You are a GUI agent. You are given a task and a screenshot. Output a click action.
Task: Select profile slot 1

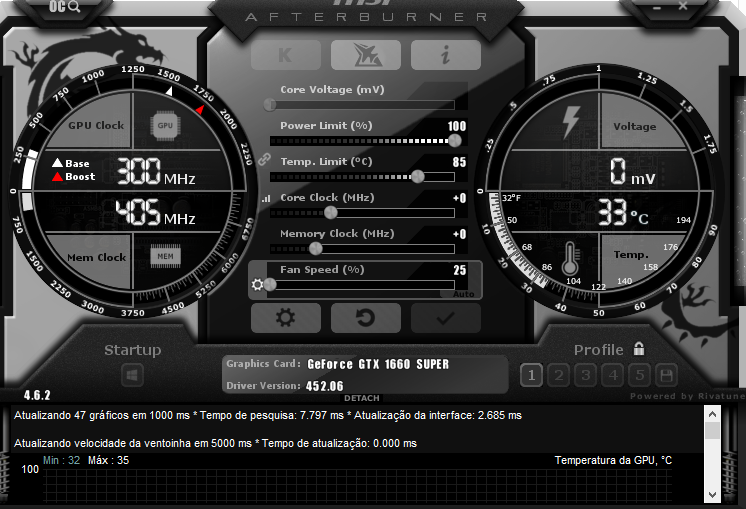531,375
